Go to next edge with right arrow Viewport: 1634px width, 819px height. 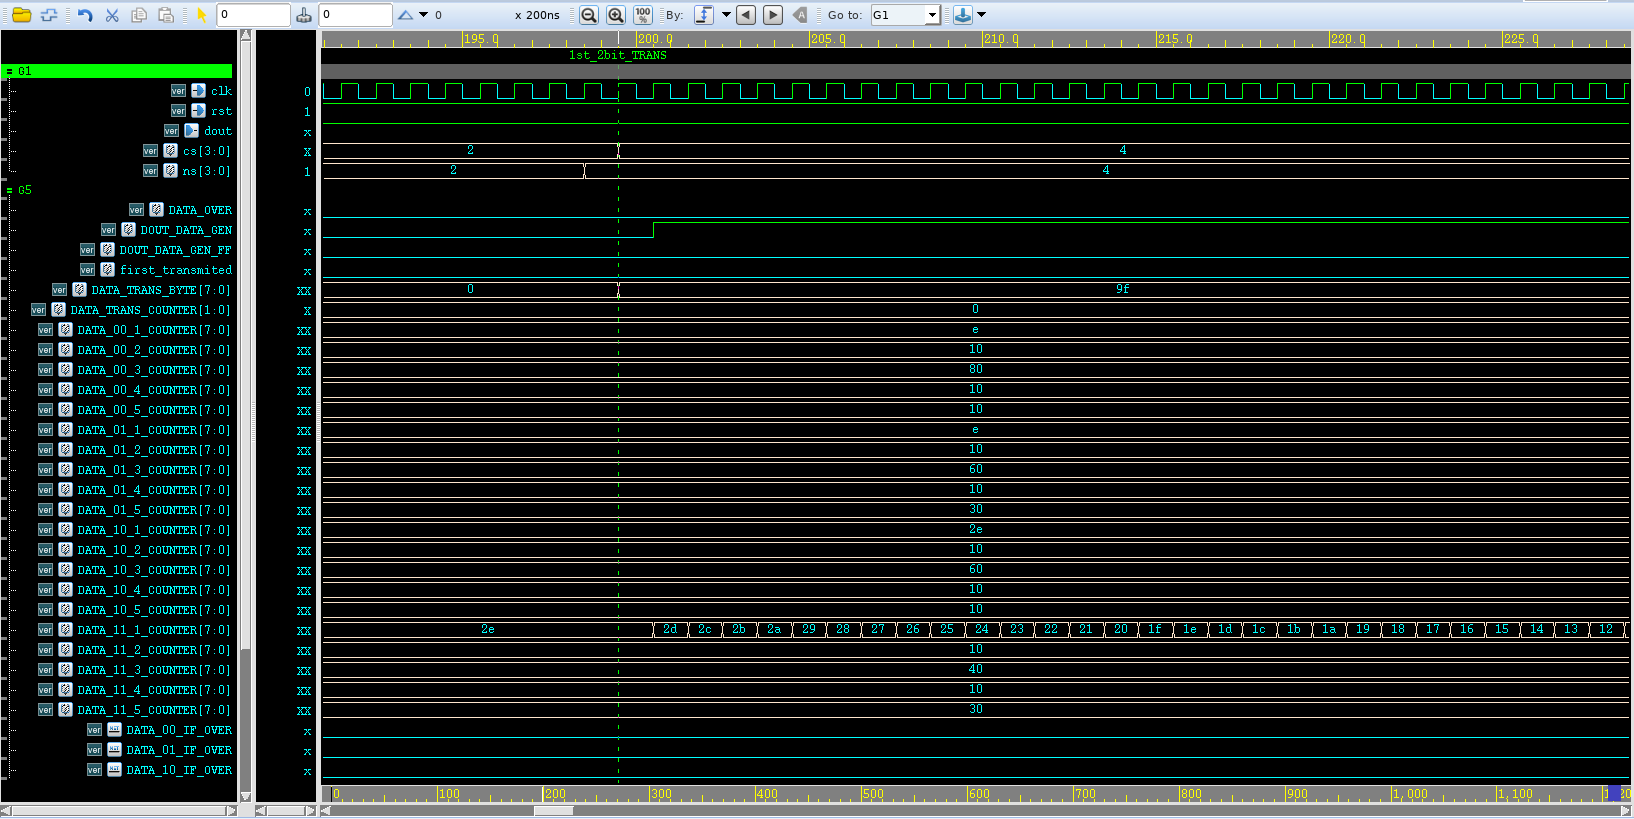[773, 14]
